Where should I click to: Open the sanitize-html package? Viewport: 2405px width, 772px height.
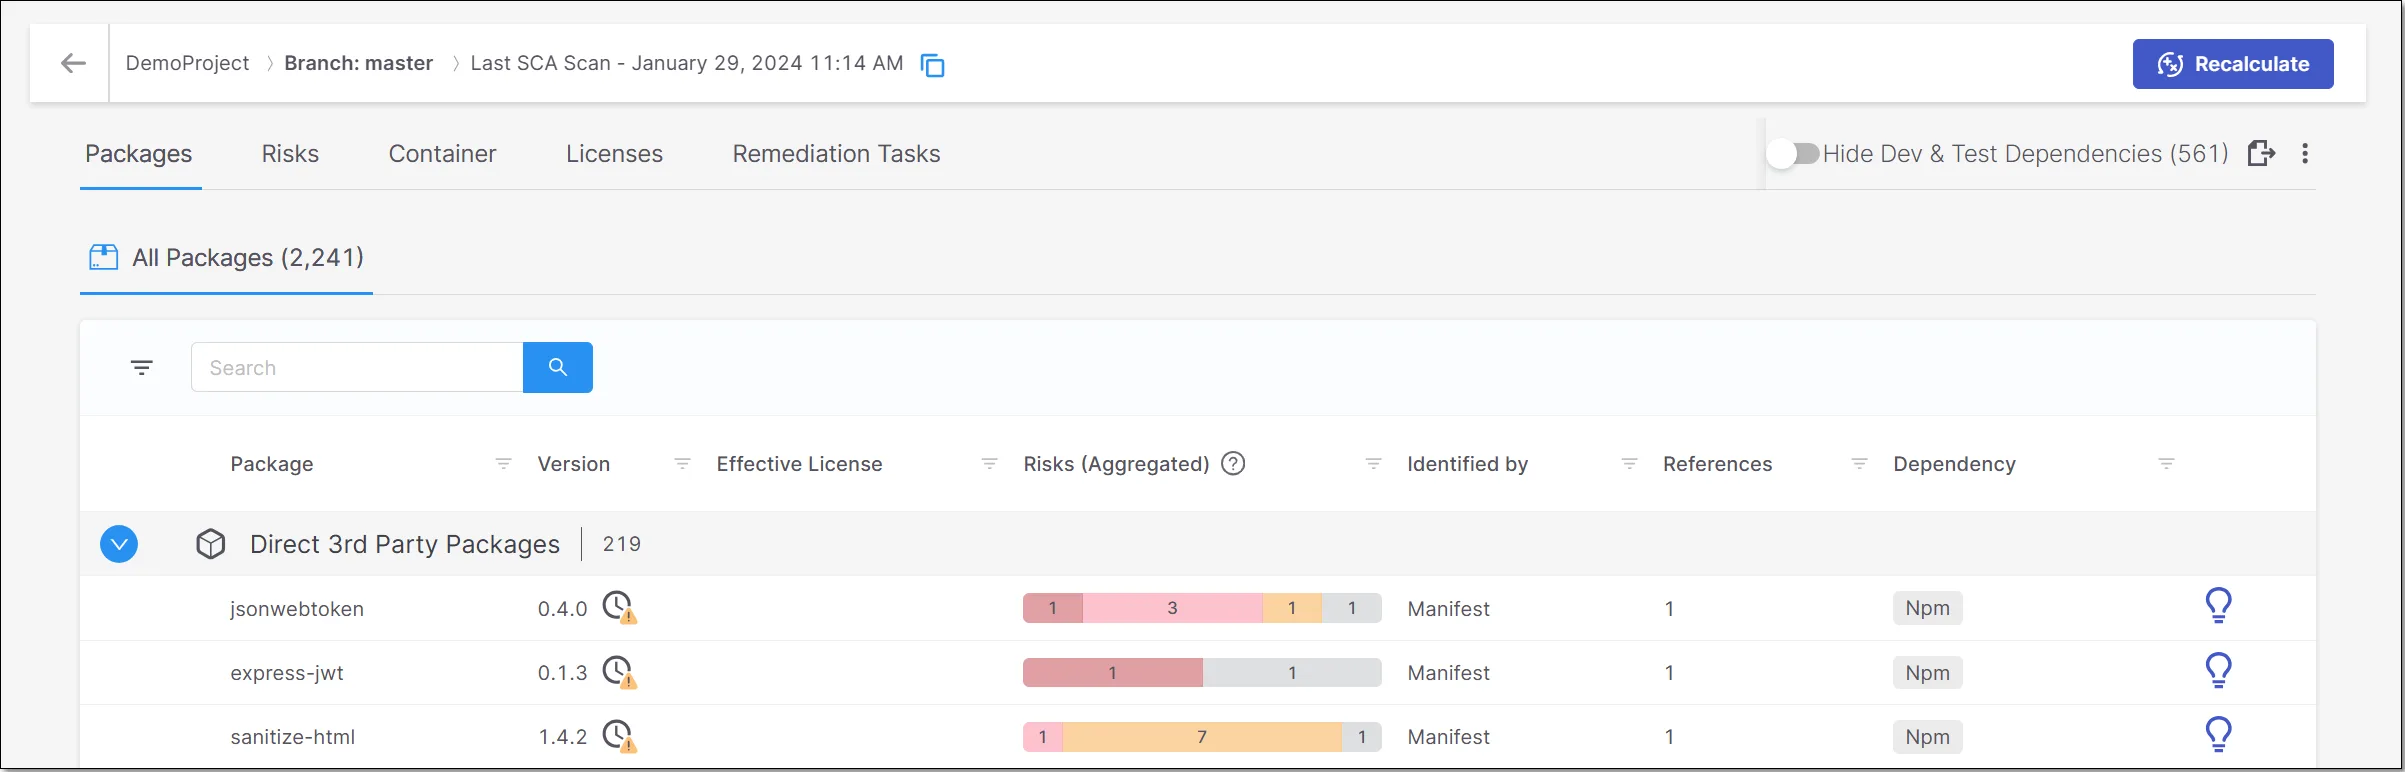pos(293,737)
